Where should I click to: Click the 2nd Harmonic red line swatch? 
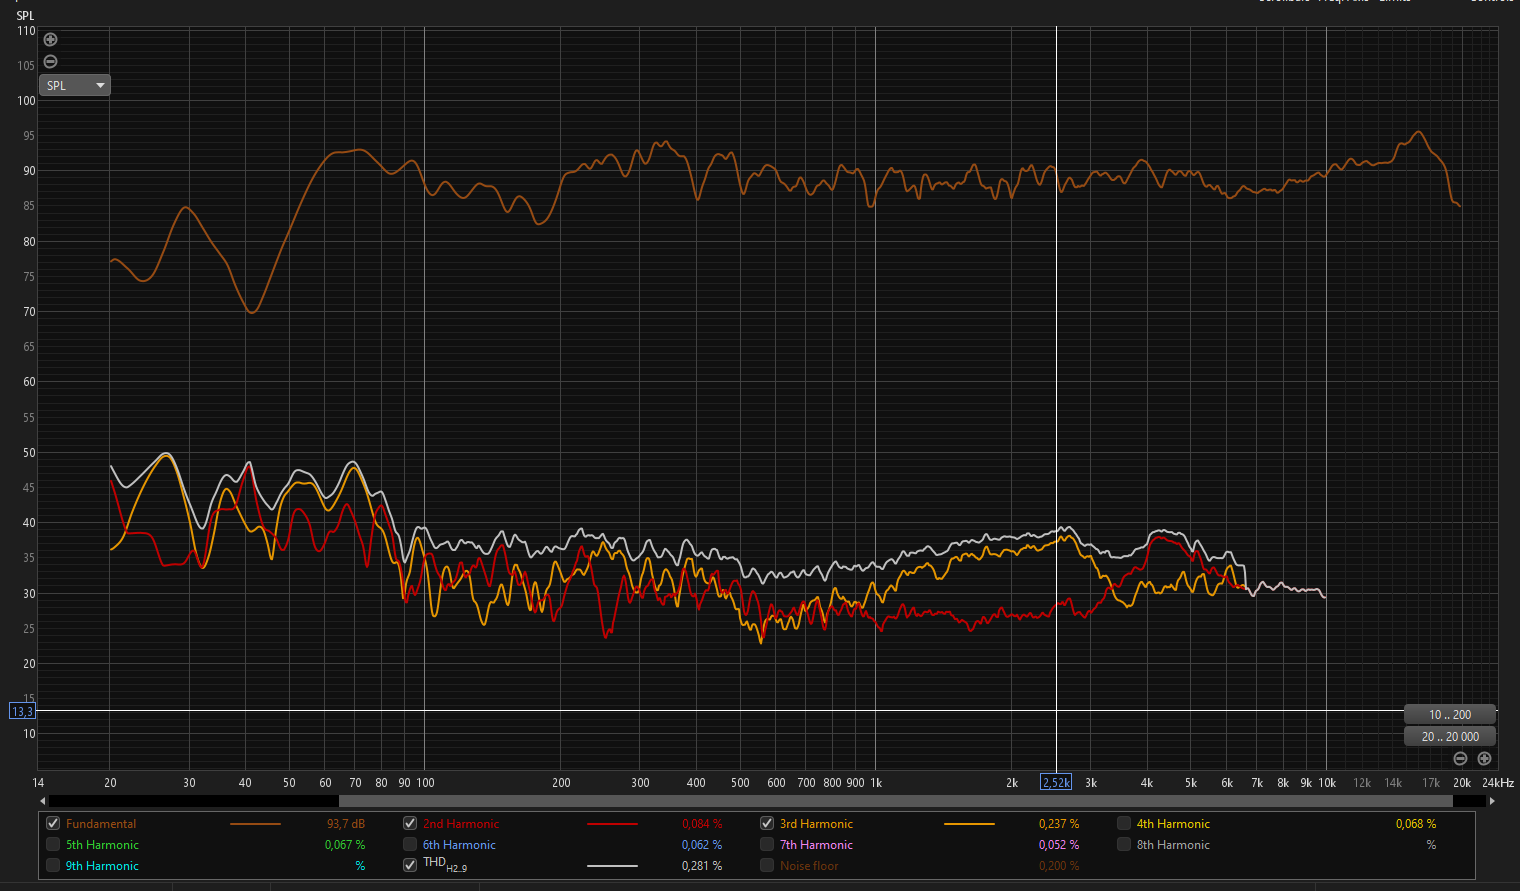coord(612,824)
